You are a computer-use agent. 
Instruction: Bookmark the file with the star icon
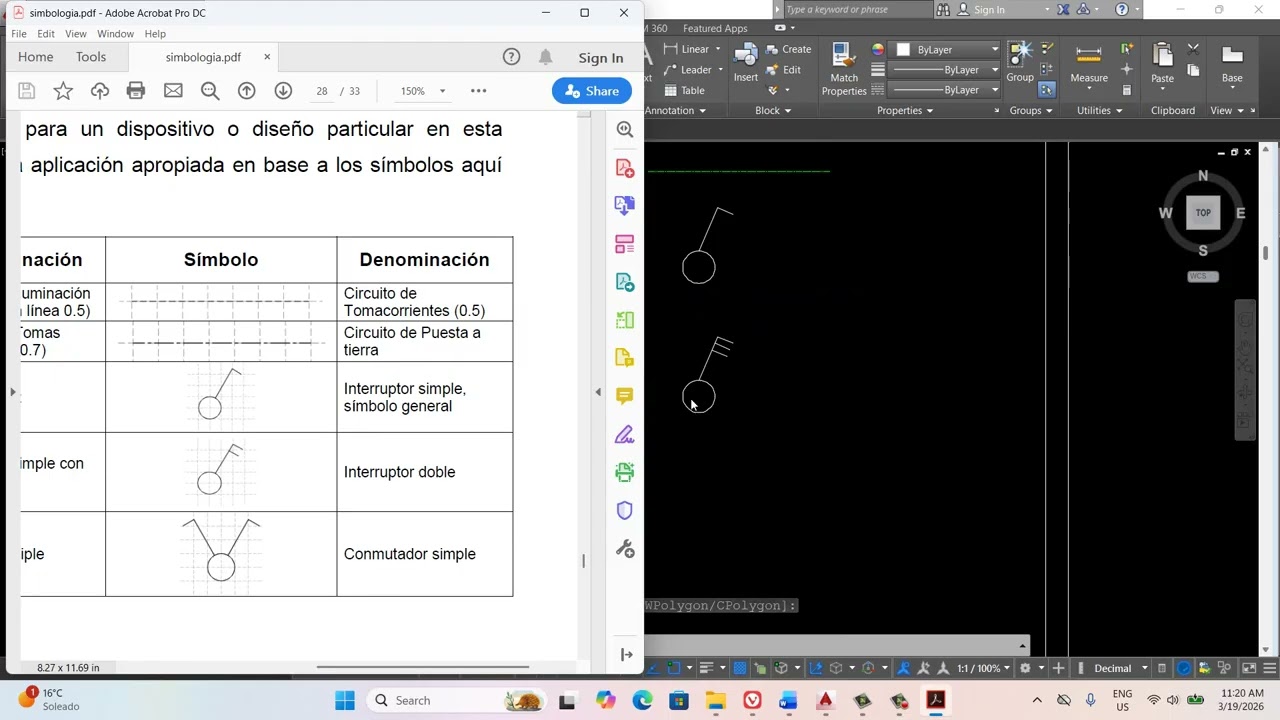pyautogui.click(x=63, y=91)
